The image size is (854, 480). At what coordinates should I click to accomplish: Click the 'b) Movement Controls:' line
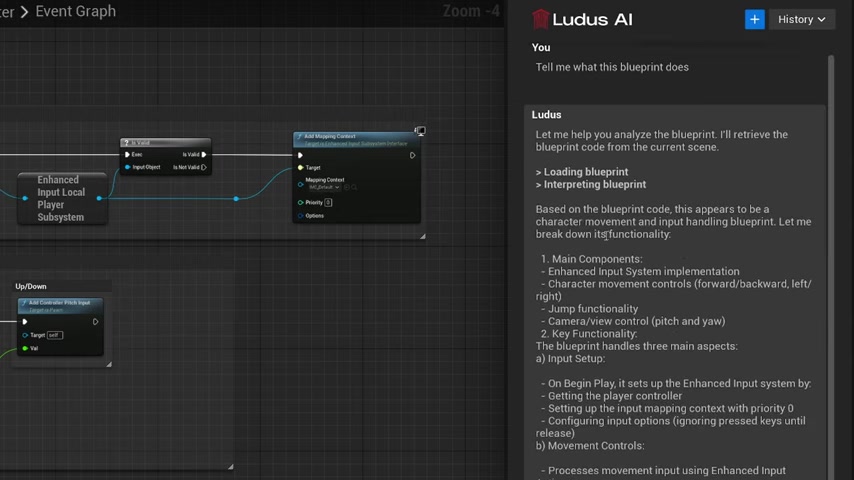(590, 446)
